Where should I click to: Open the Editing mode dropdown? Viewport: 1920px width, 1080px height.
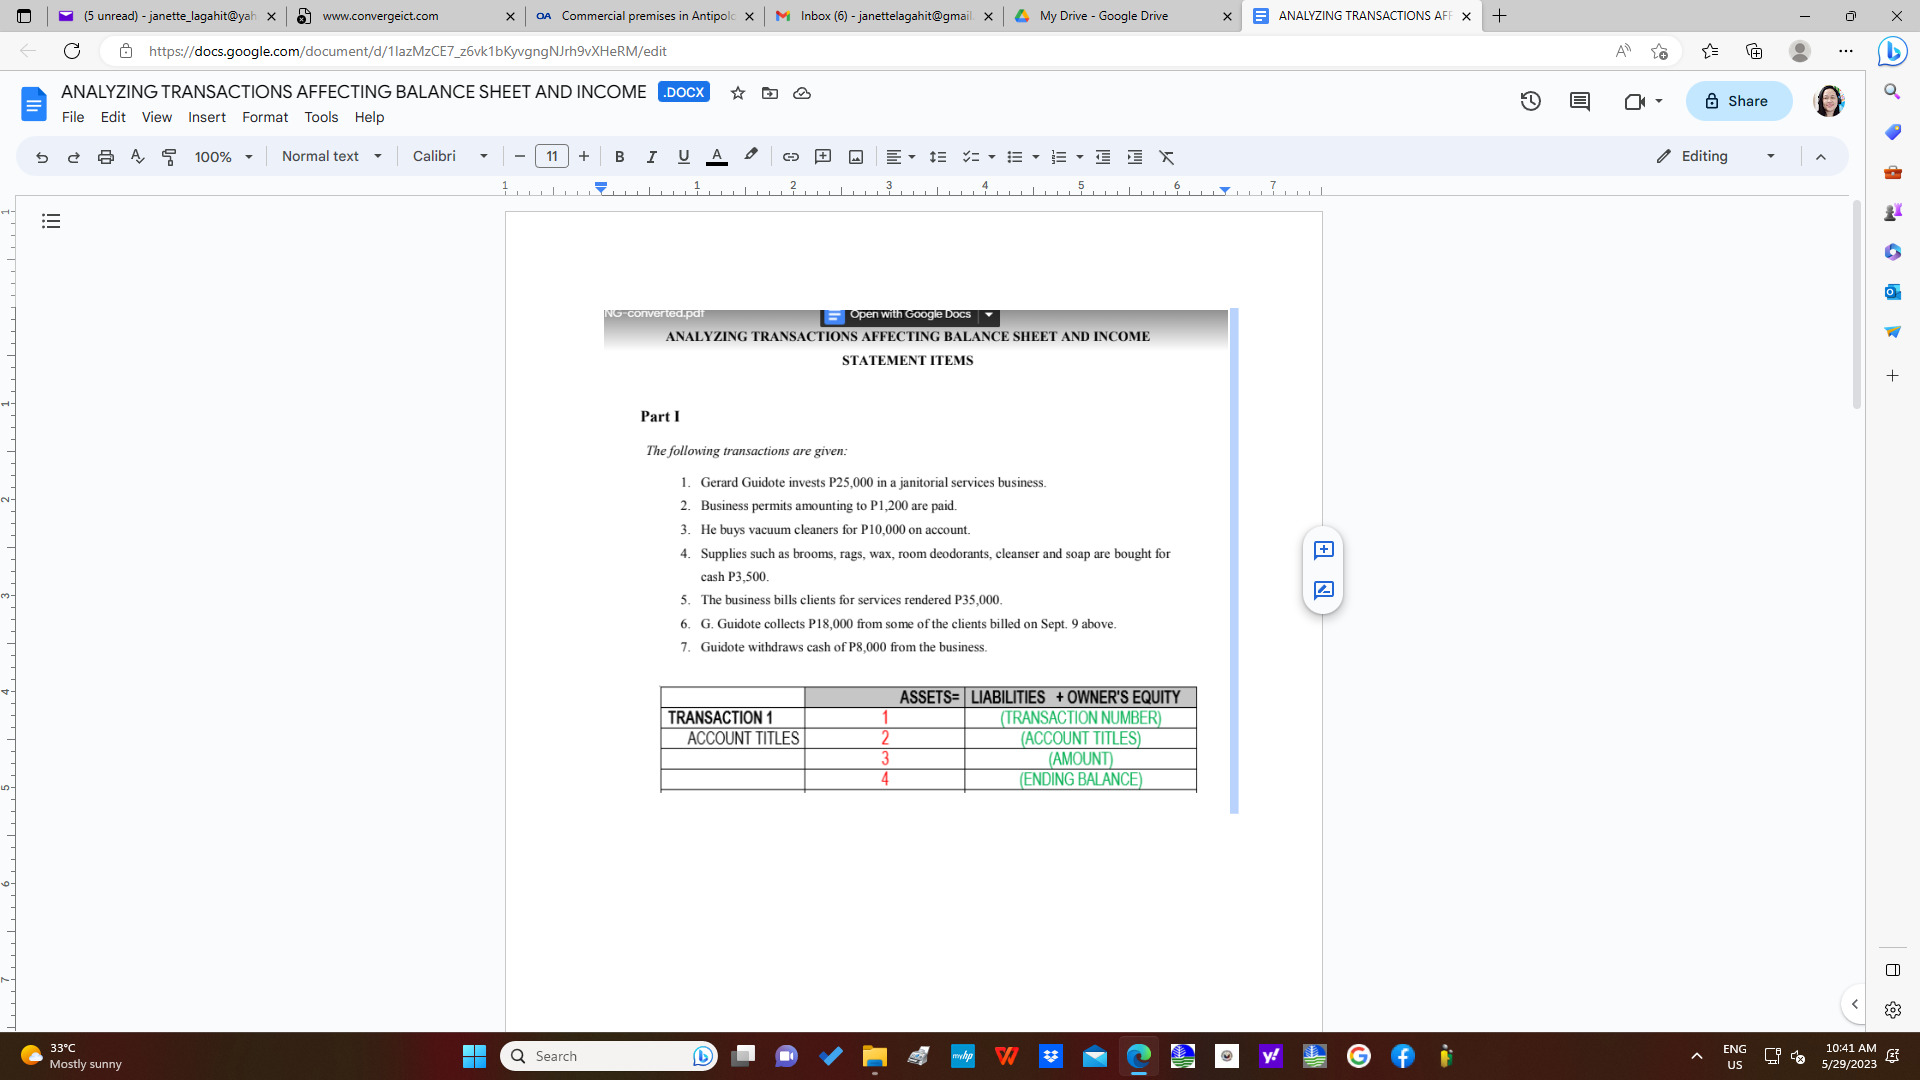[1716, 157]
